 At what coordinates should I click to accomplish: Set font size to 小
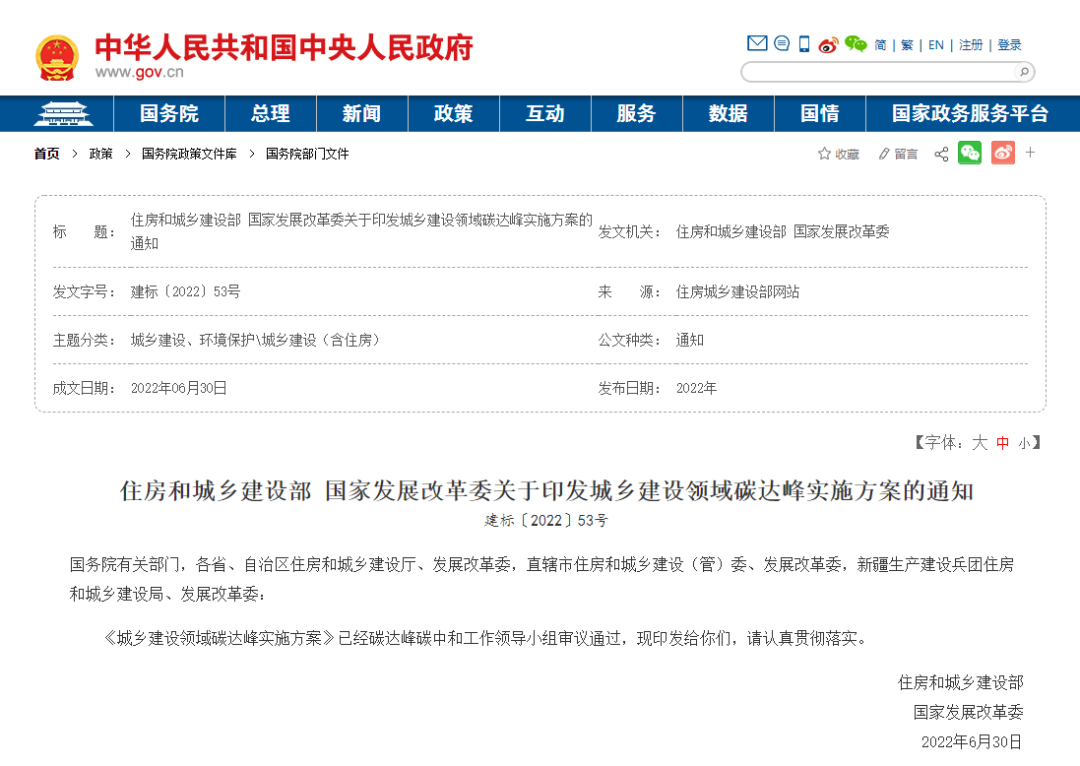tap(1024, 444)
